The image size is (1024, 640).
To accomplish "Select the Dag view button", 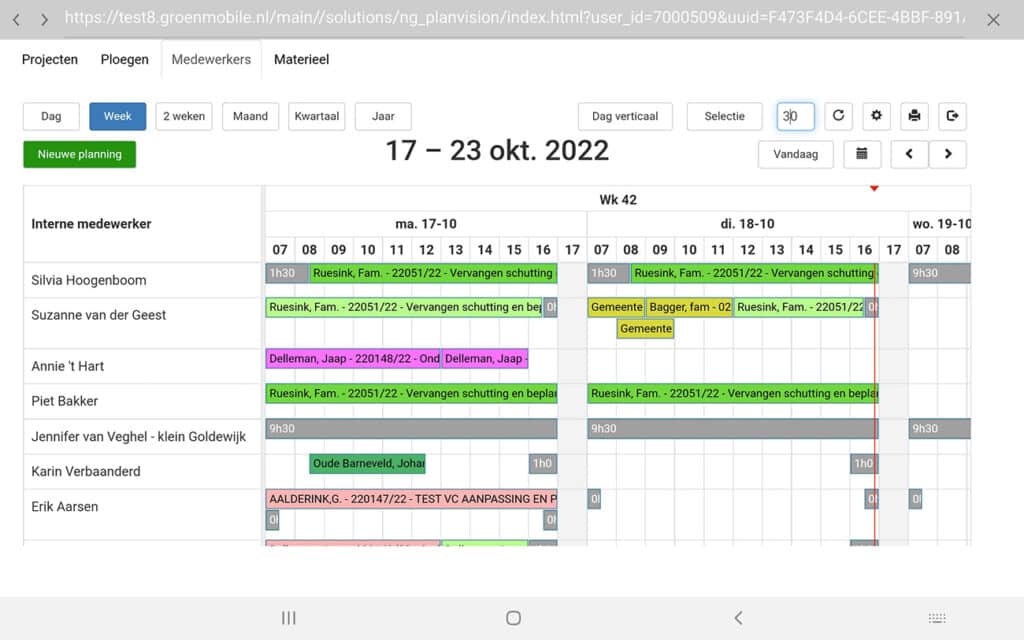I will coord(51,116).
